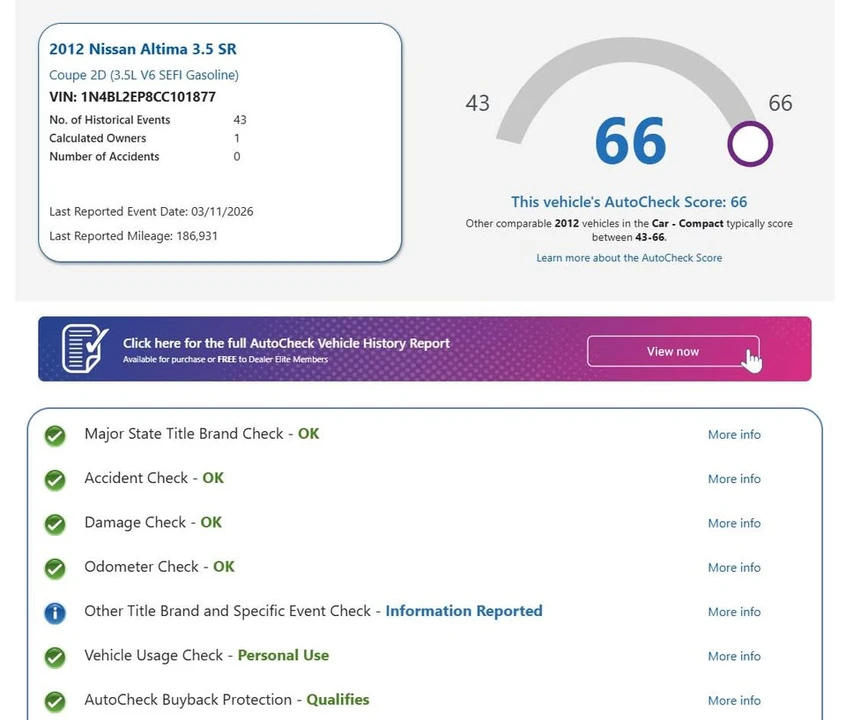Click the Information Reported status text

(464, 611)
